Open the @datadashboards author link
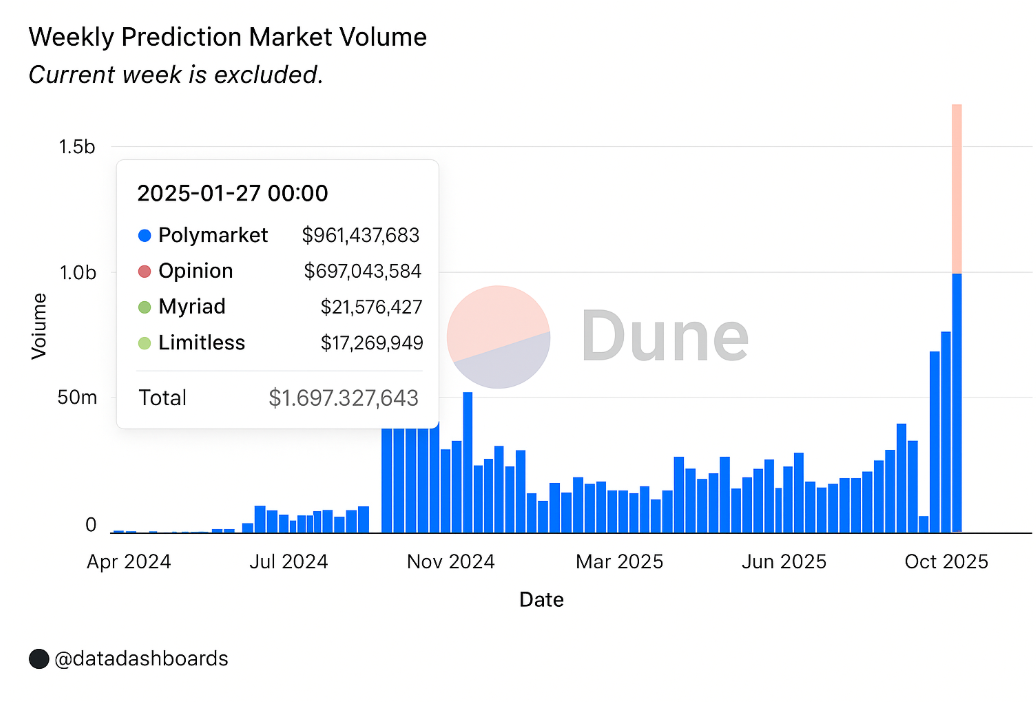1036x702 pixels. (x=140, y=659)
